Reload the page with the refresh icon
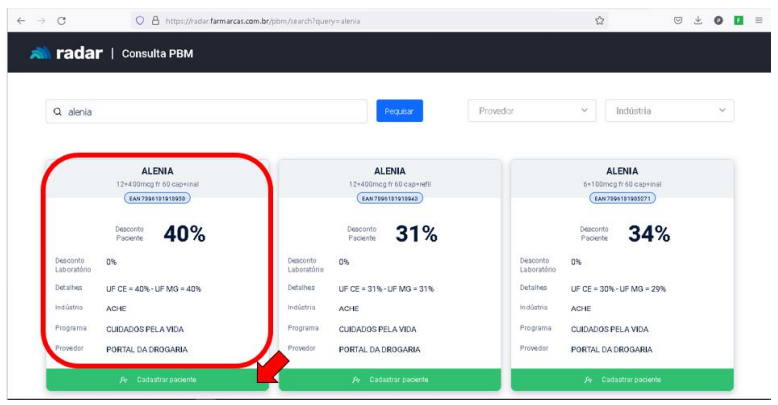 coord(62,21)
